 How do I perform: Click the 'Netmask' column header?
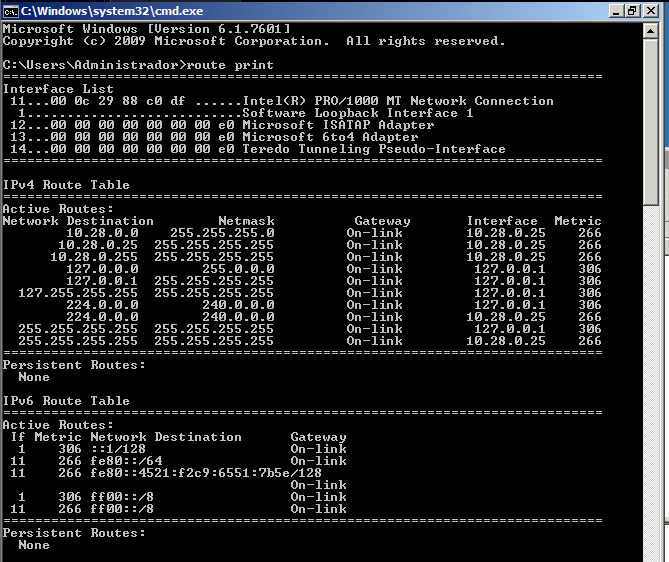(246, 221)
